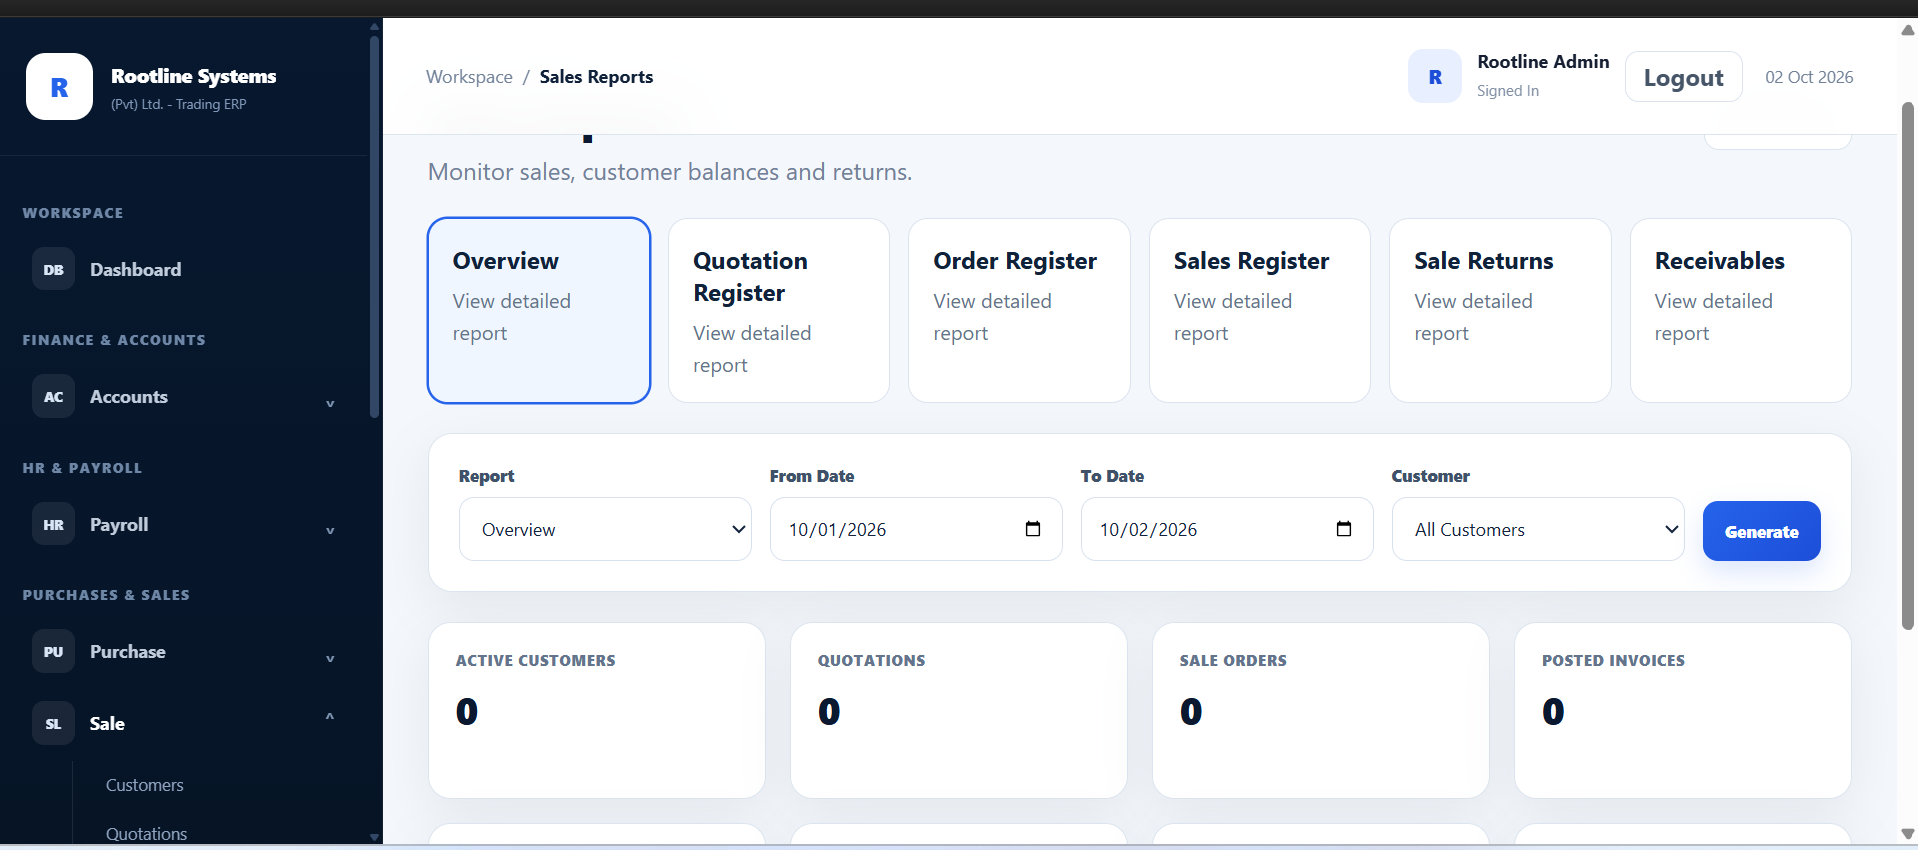Viewport: 1918px width, 850px height.
Task: Expand the Payroll menu chevron
Action: coord(330,530)
